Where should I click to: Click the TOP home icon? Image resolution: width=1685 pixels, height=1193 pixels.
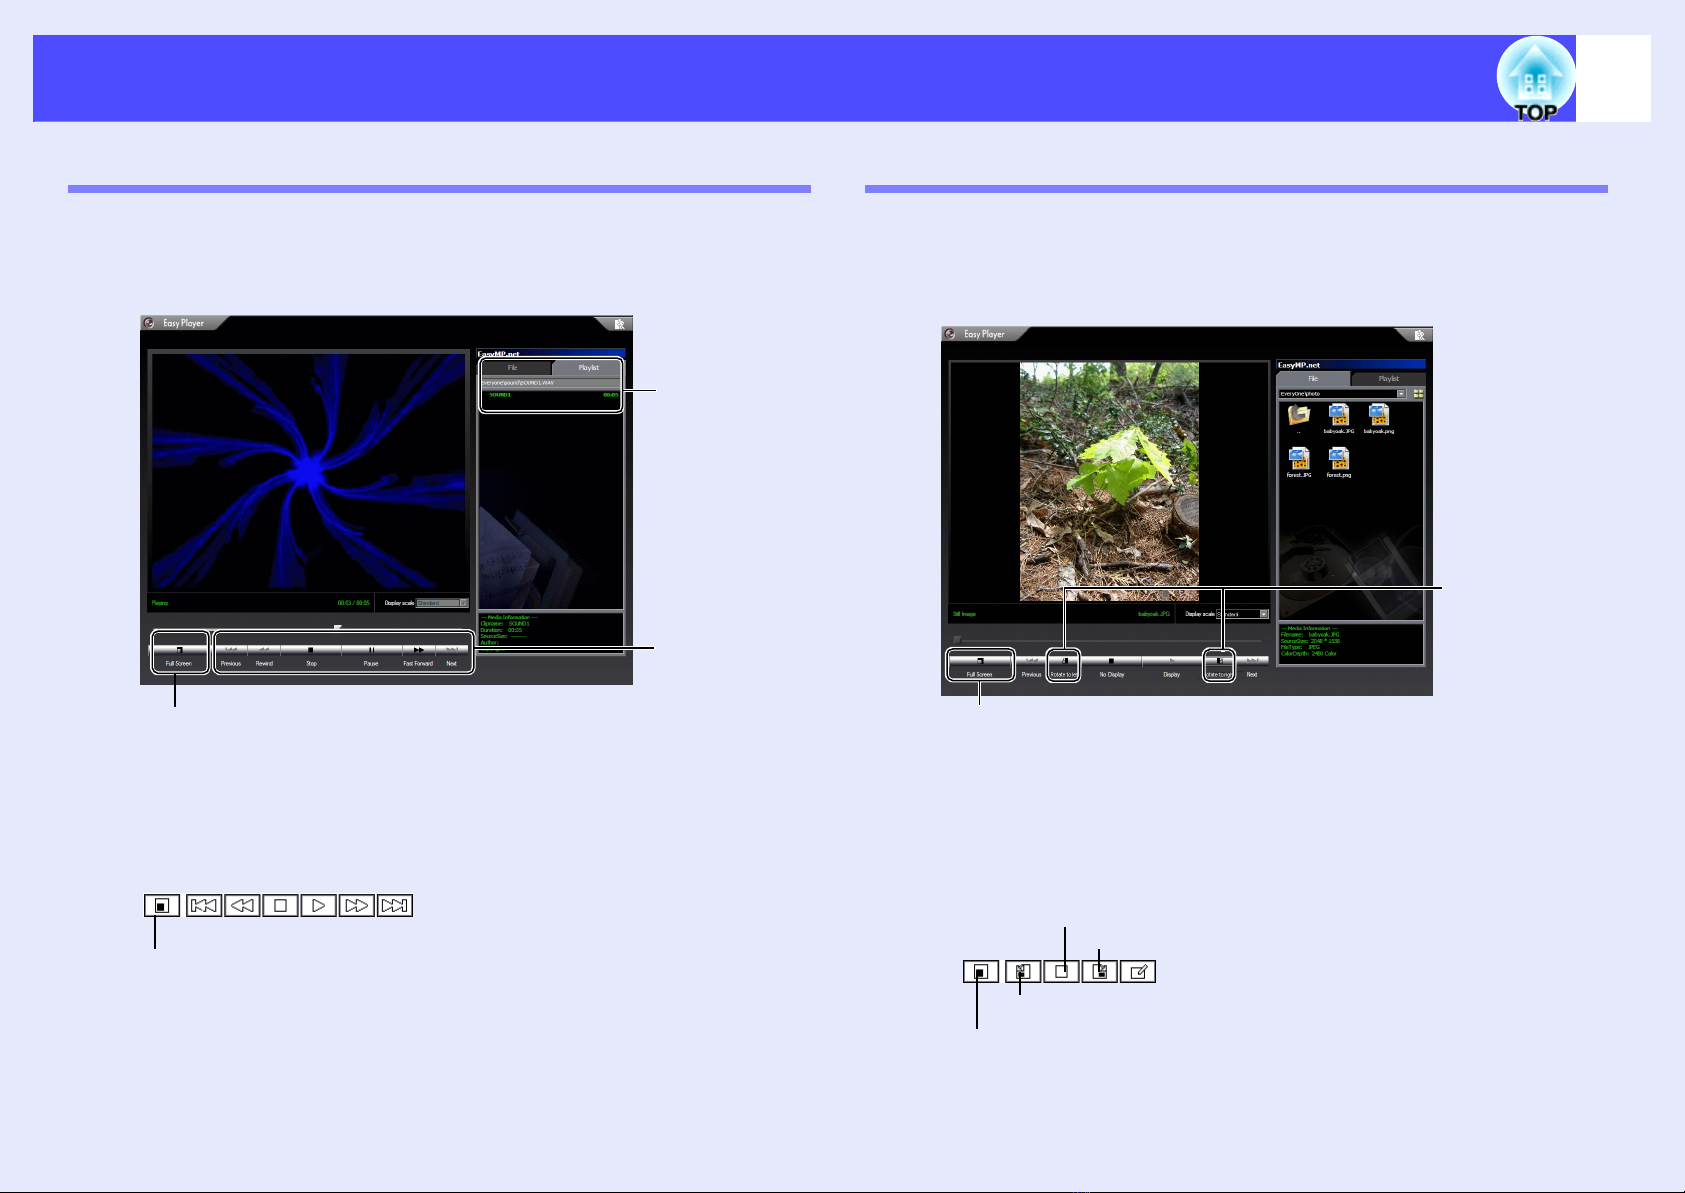[x=1535, y=80]
